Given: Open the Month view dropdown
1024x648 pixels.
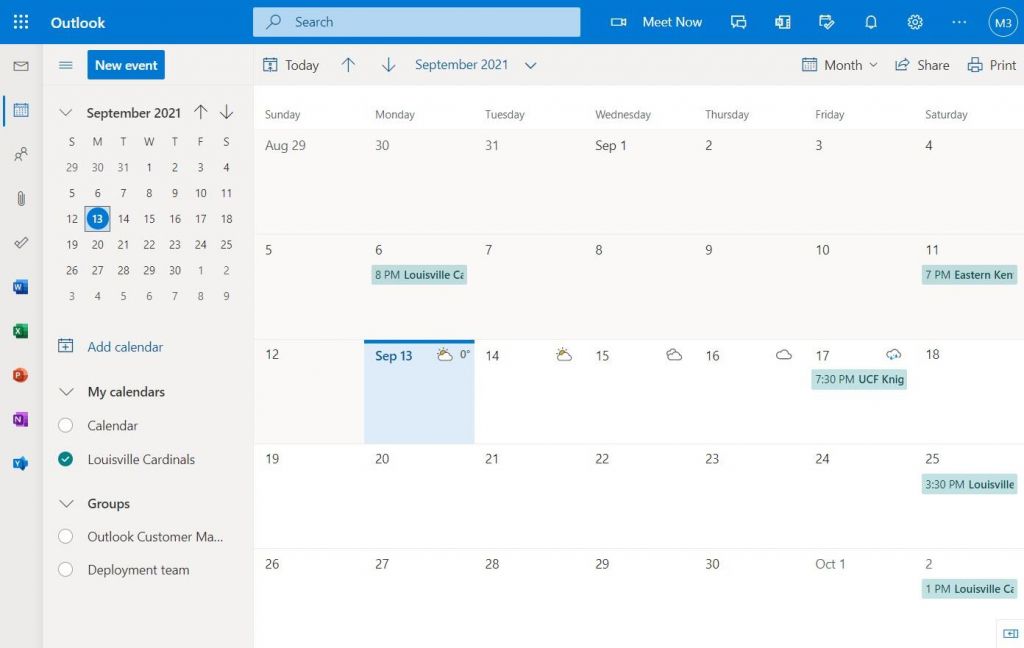Looking at the screenshot, I should pyautogui.click(x=840, y=64).
